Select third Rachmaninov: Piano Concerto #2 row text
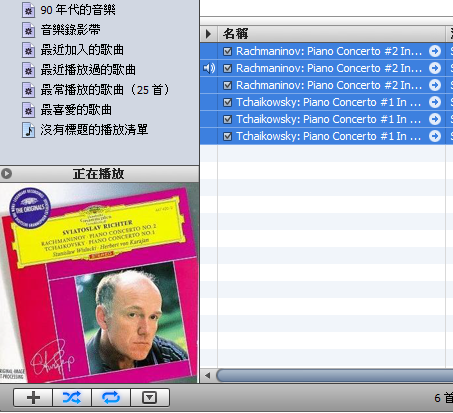This screenshot has height=413, width=453. 329,85
